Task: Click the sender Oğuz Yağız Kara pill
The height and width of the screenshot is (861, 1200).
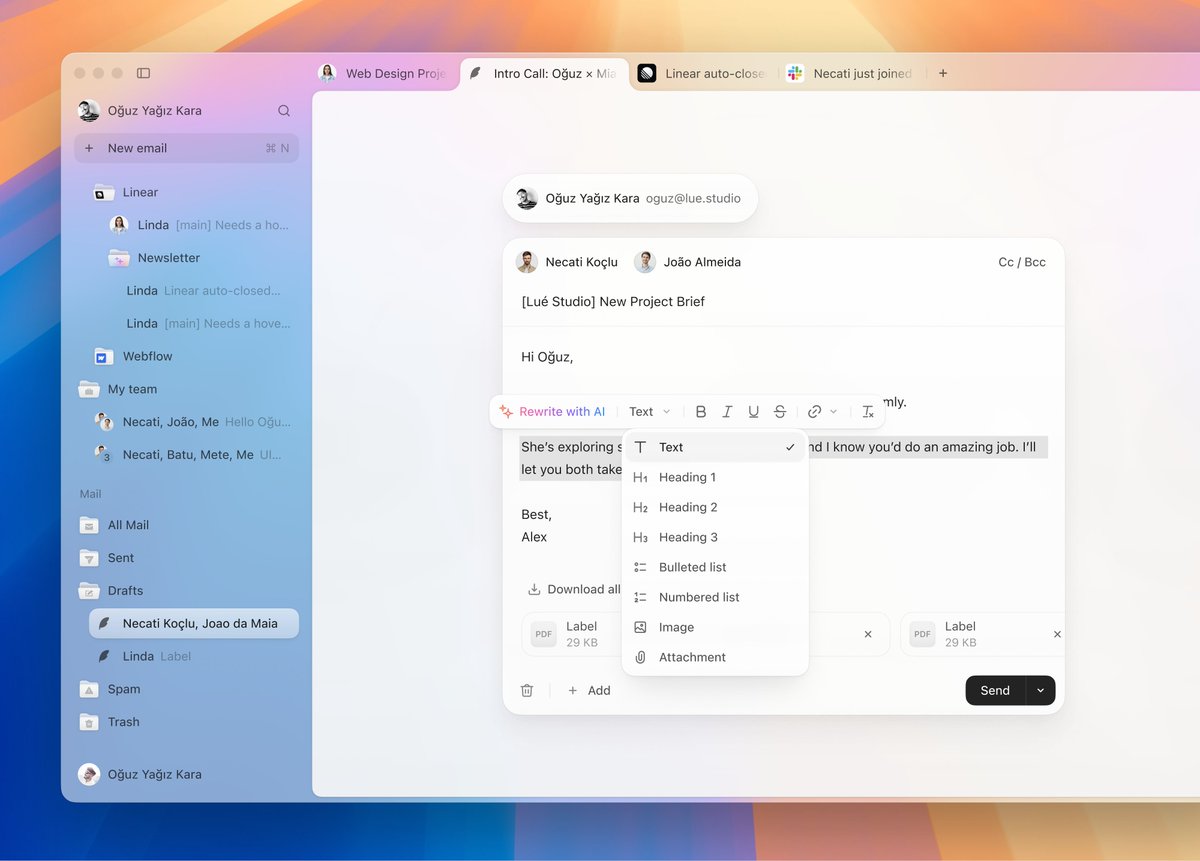Action: point(630,198)
